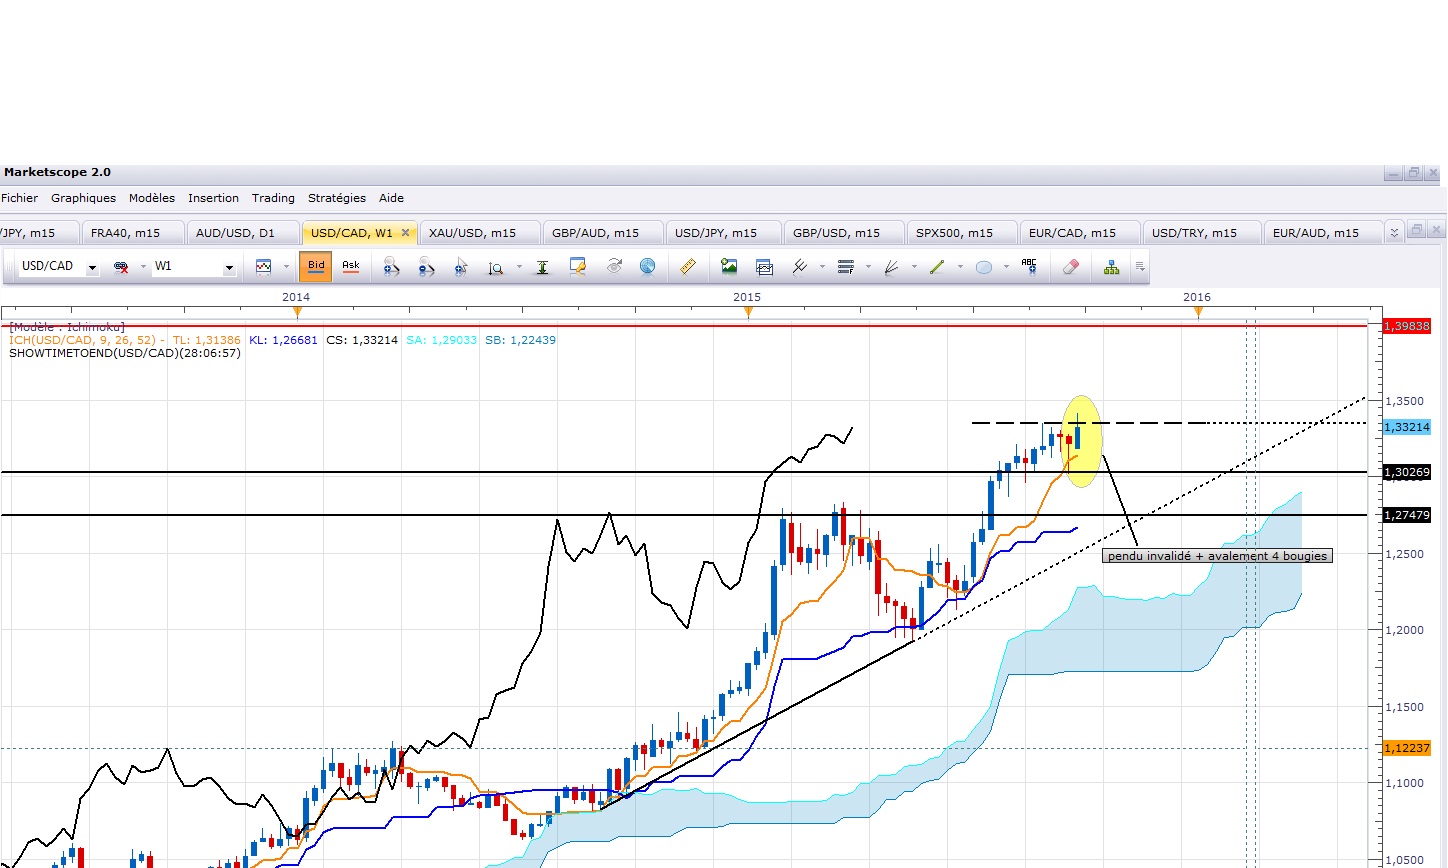This screenshot has height=868, width=1448.
Task: Open the hierarchy structure icon
Action: (x=1111, y=267)
